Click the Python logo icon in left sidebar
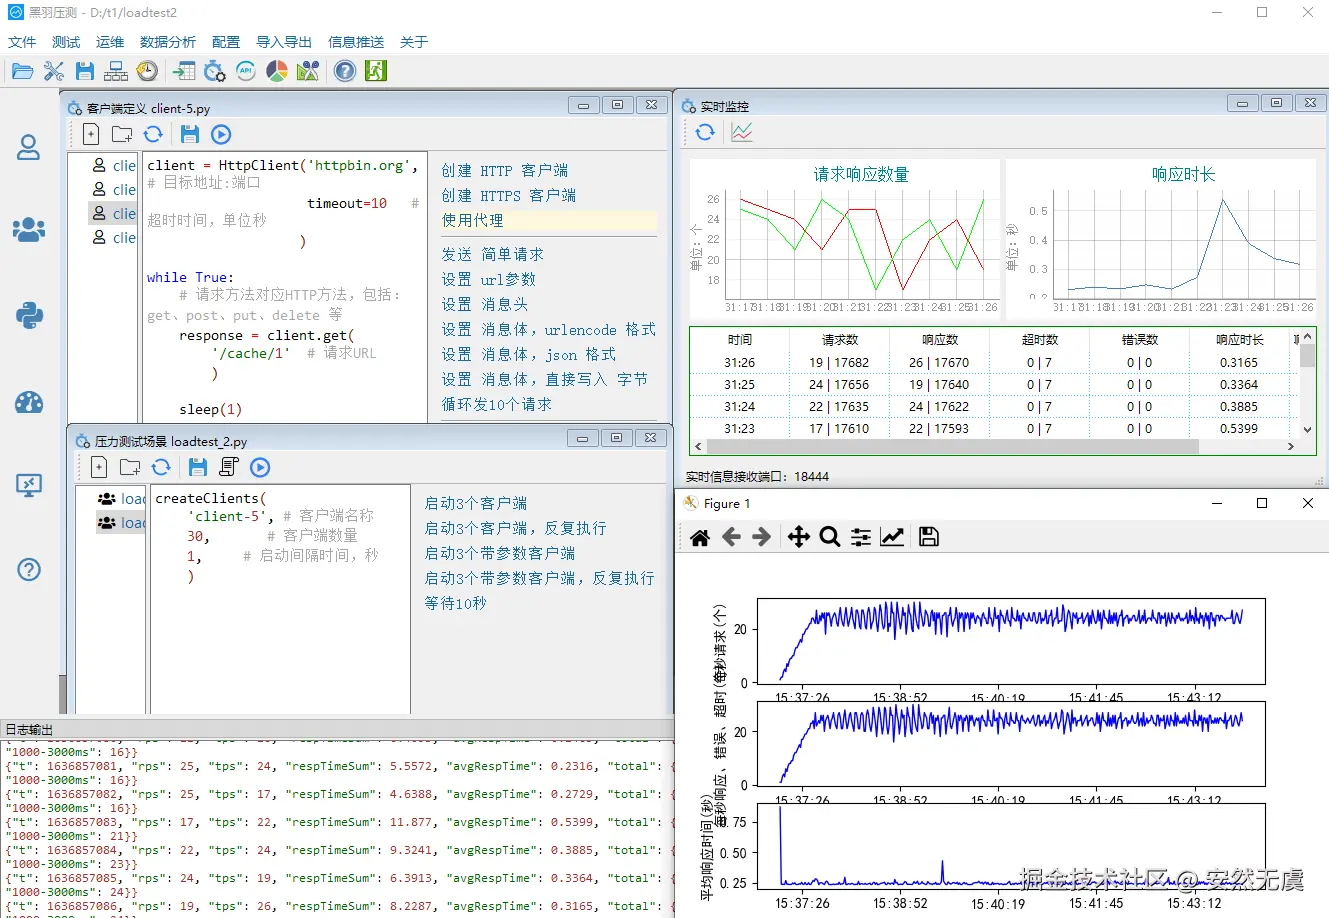 [29, 316]
